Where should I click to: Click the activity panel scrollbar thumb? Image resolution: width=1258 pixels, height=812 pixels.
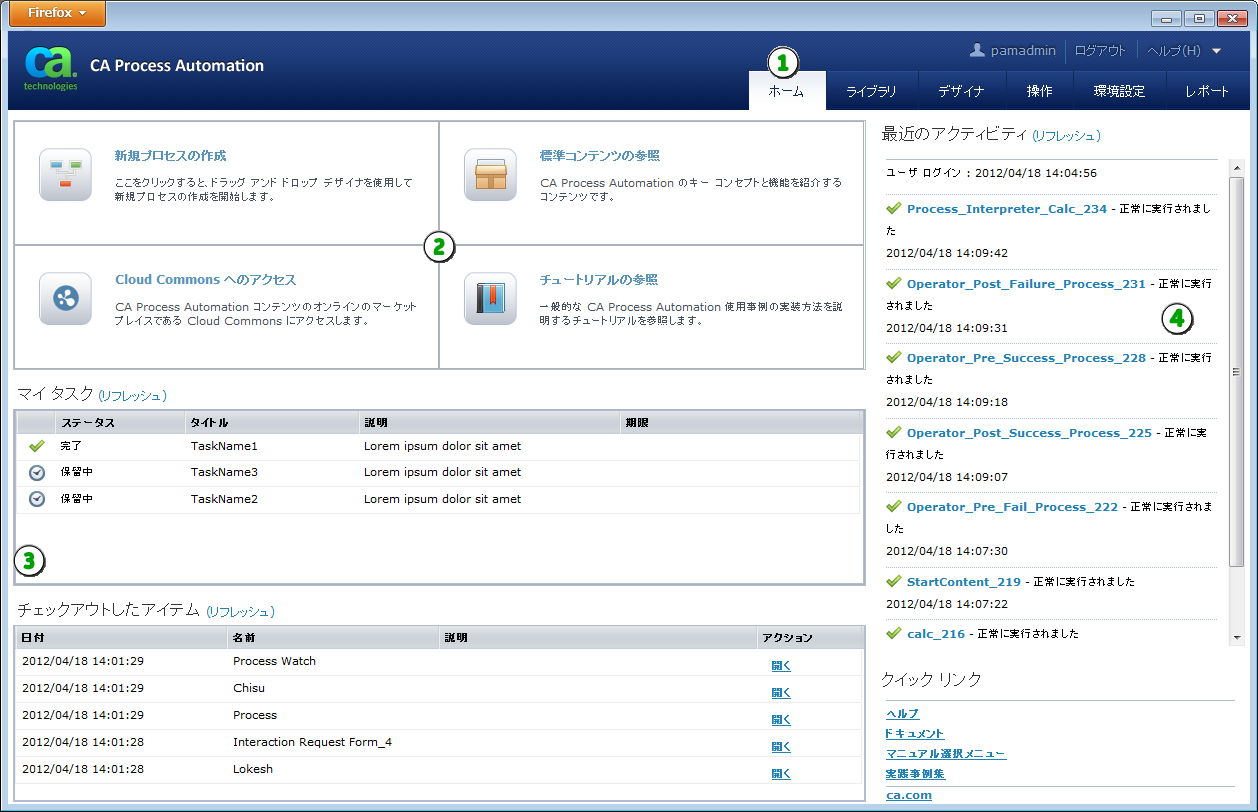[1237, 371]
